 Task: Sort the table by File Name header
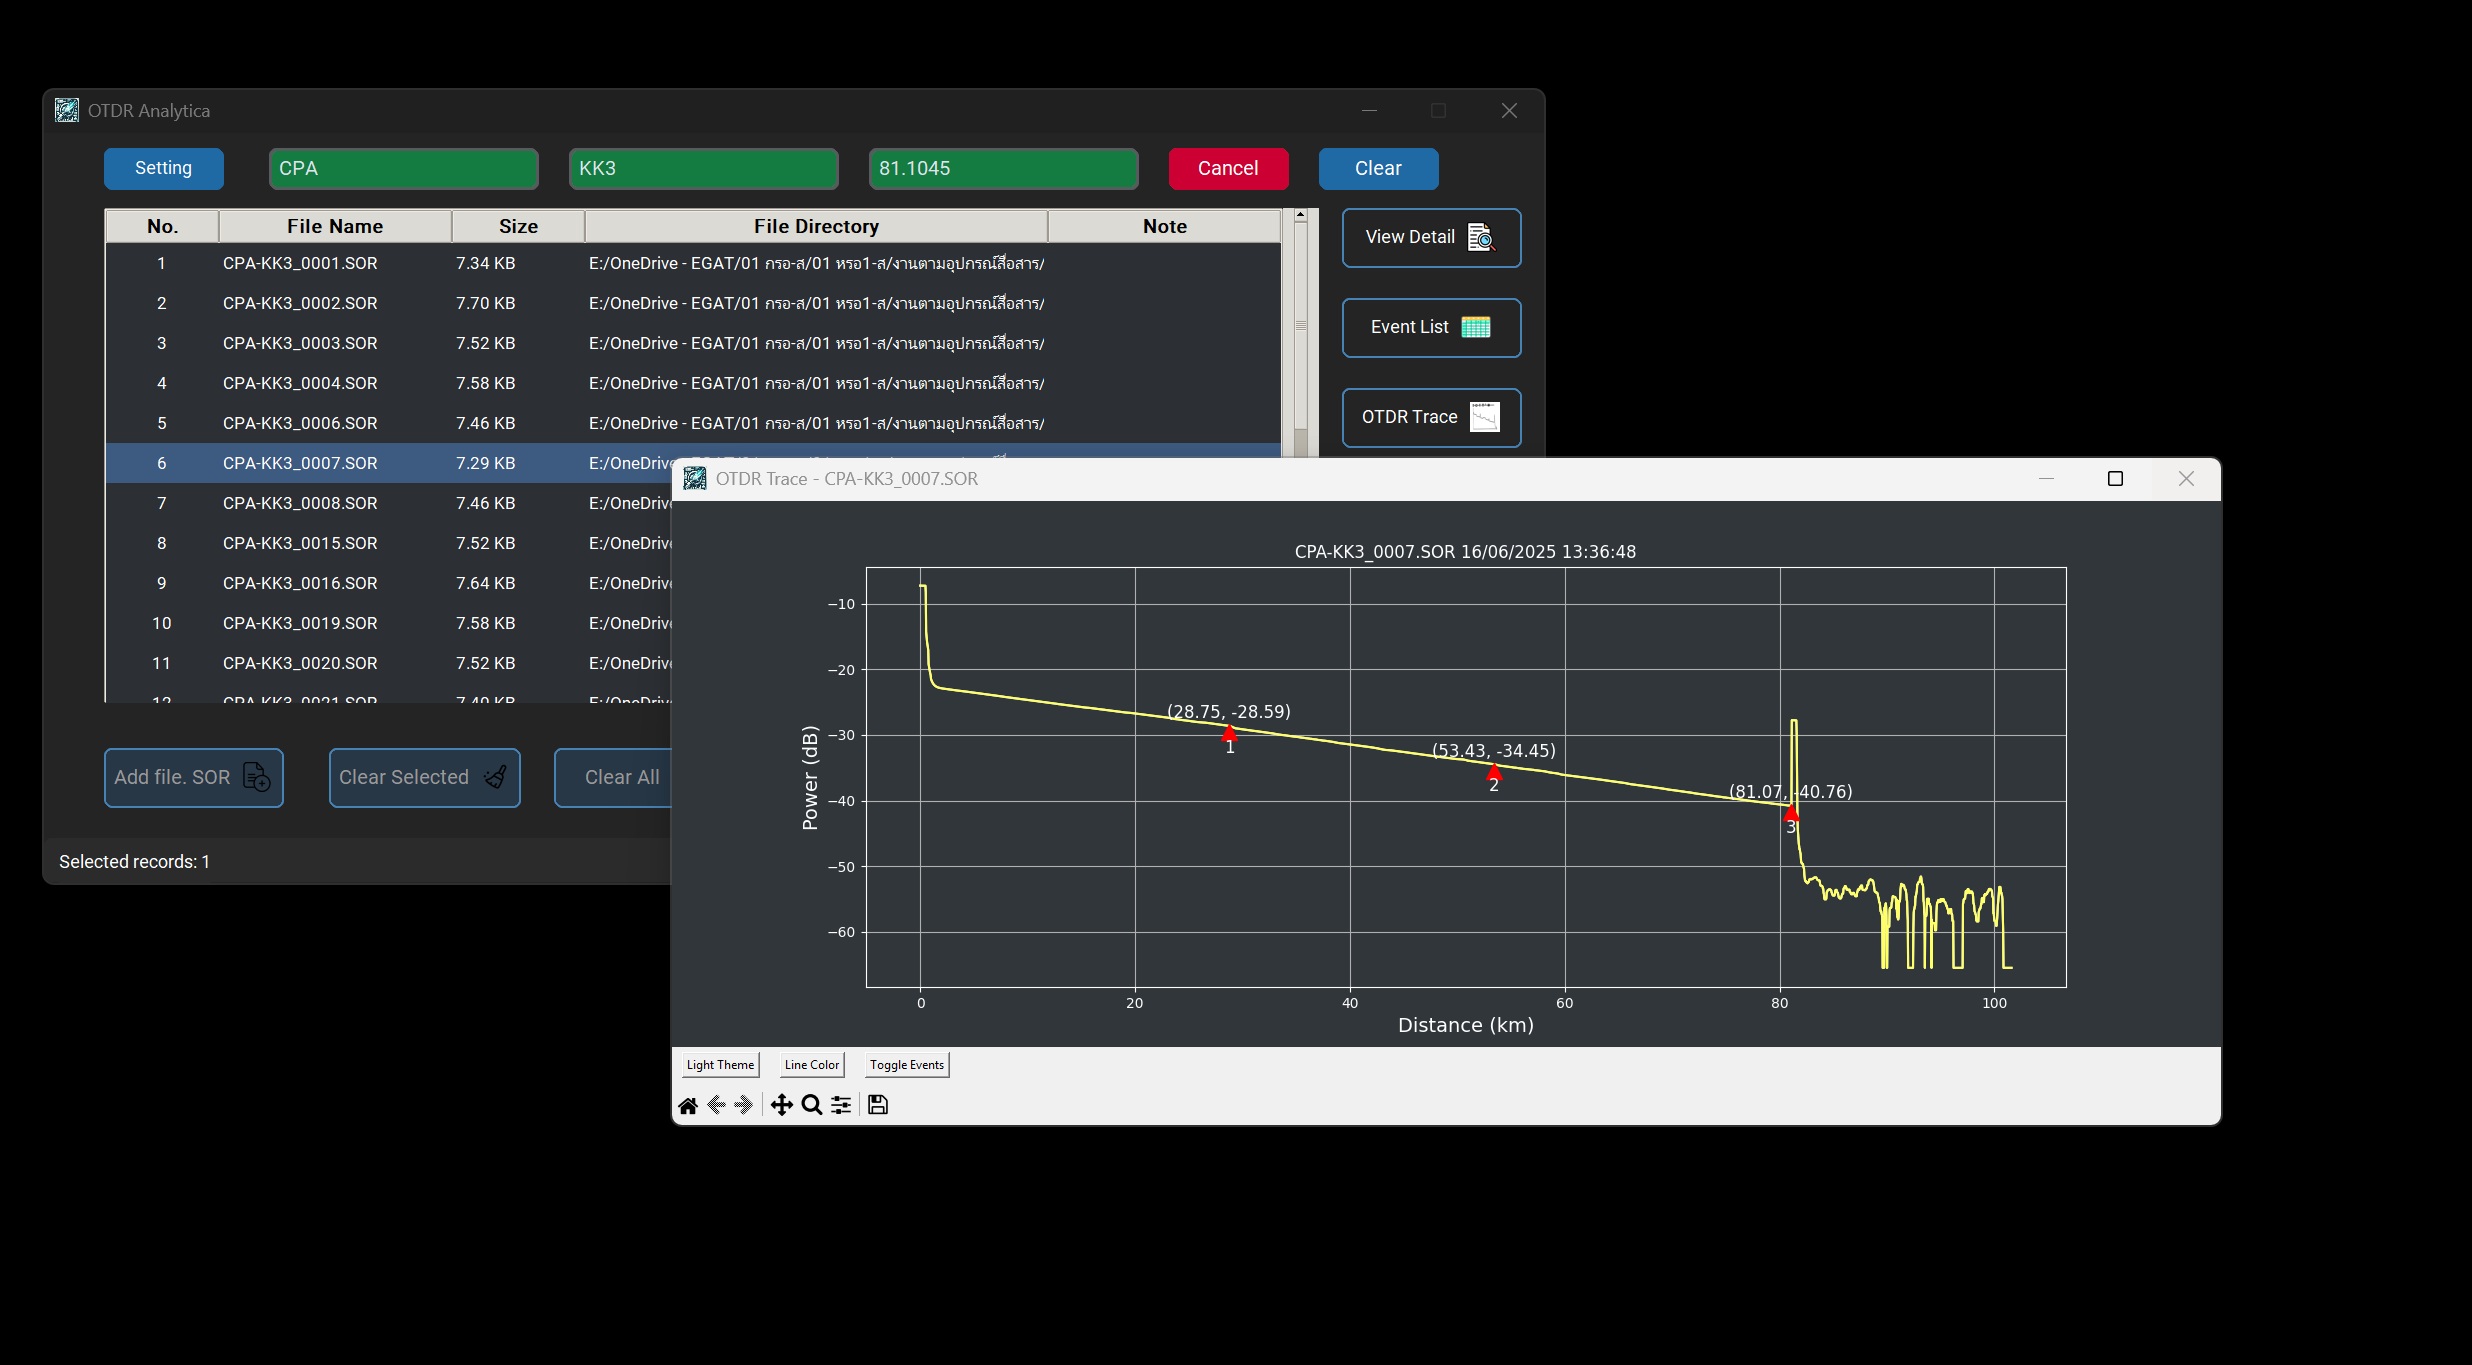334,226
